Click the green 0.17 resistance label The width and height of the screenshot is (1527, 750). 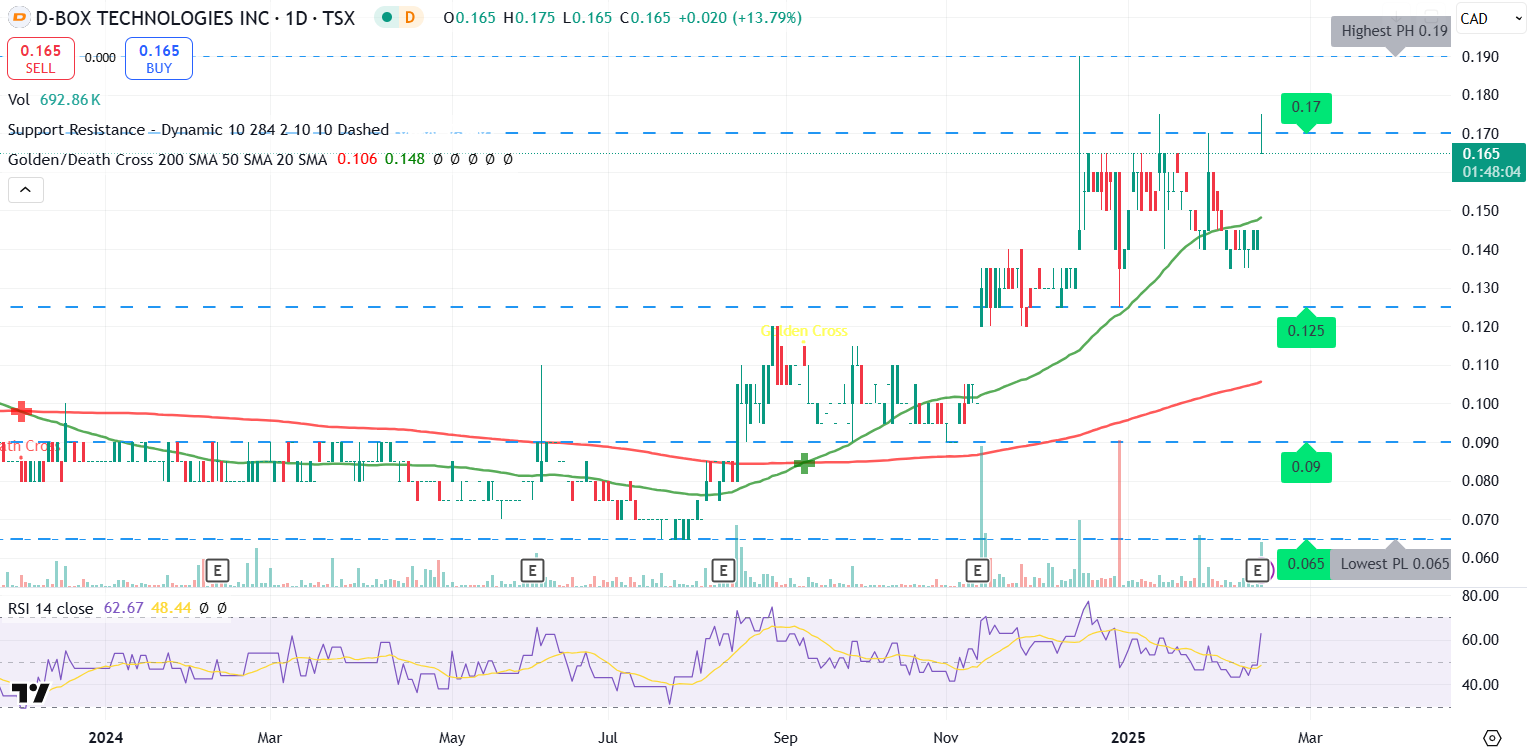1306,106
